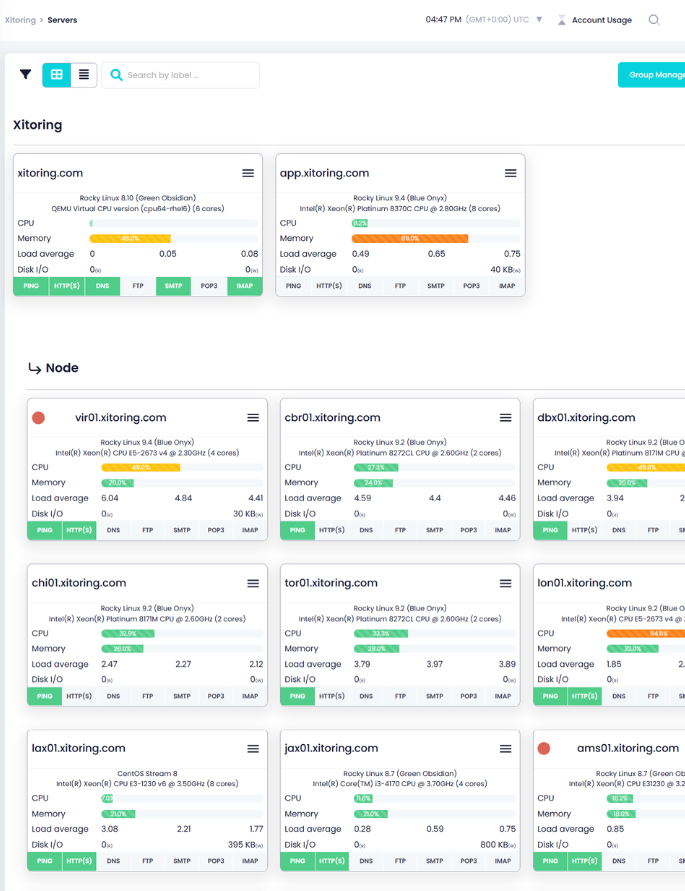Open app.xitoring.com card hamburger menu

coord(510,173)
